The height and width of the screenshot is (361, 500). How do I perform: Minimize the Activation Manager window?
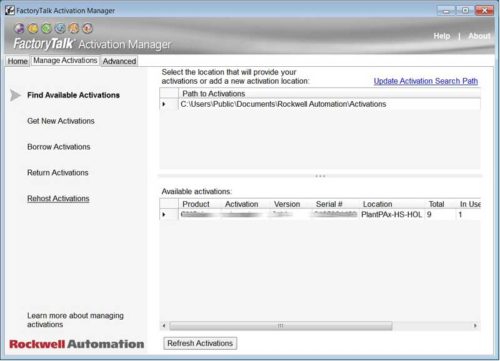[446, 11]
